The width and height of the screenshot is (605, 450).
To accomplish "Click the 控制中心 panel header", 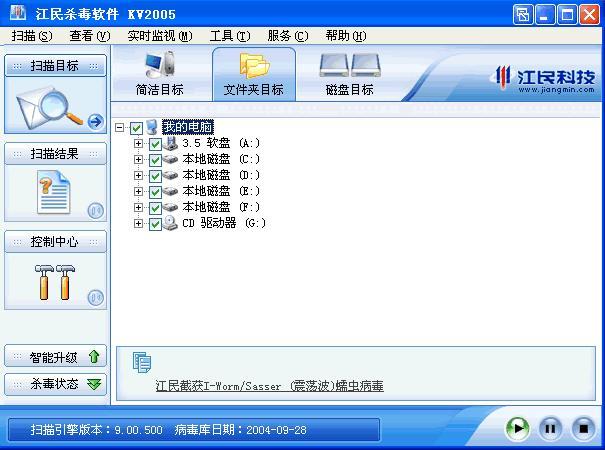I will [55, 242].
